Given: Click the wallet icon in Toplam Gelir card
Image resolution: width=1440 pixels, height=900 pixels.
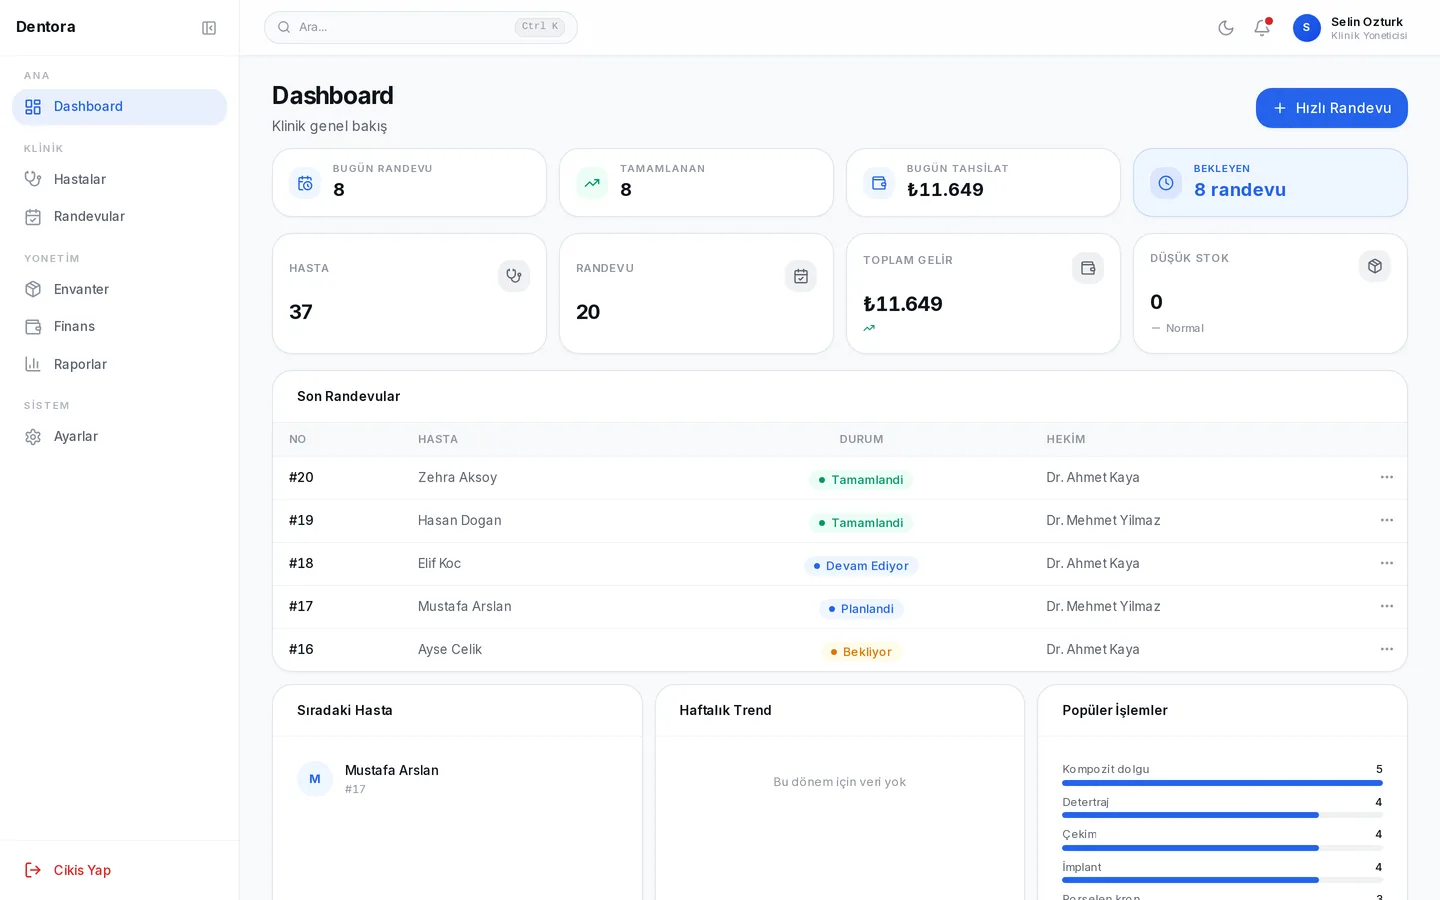Looking at the screenshot, I should (x=1088, y=268).
